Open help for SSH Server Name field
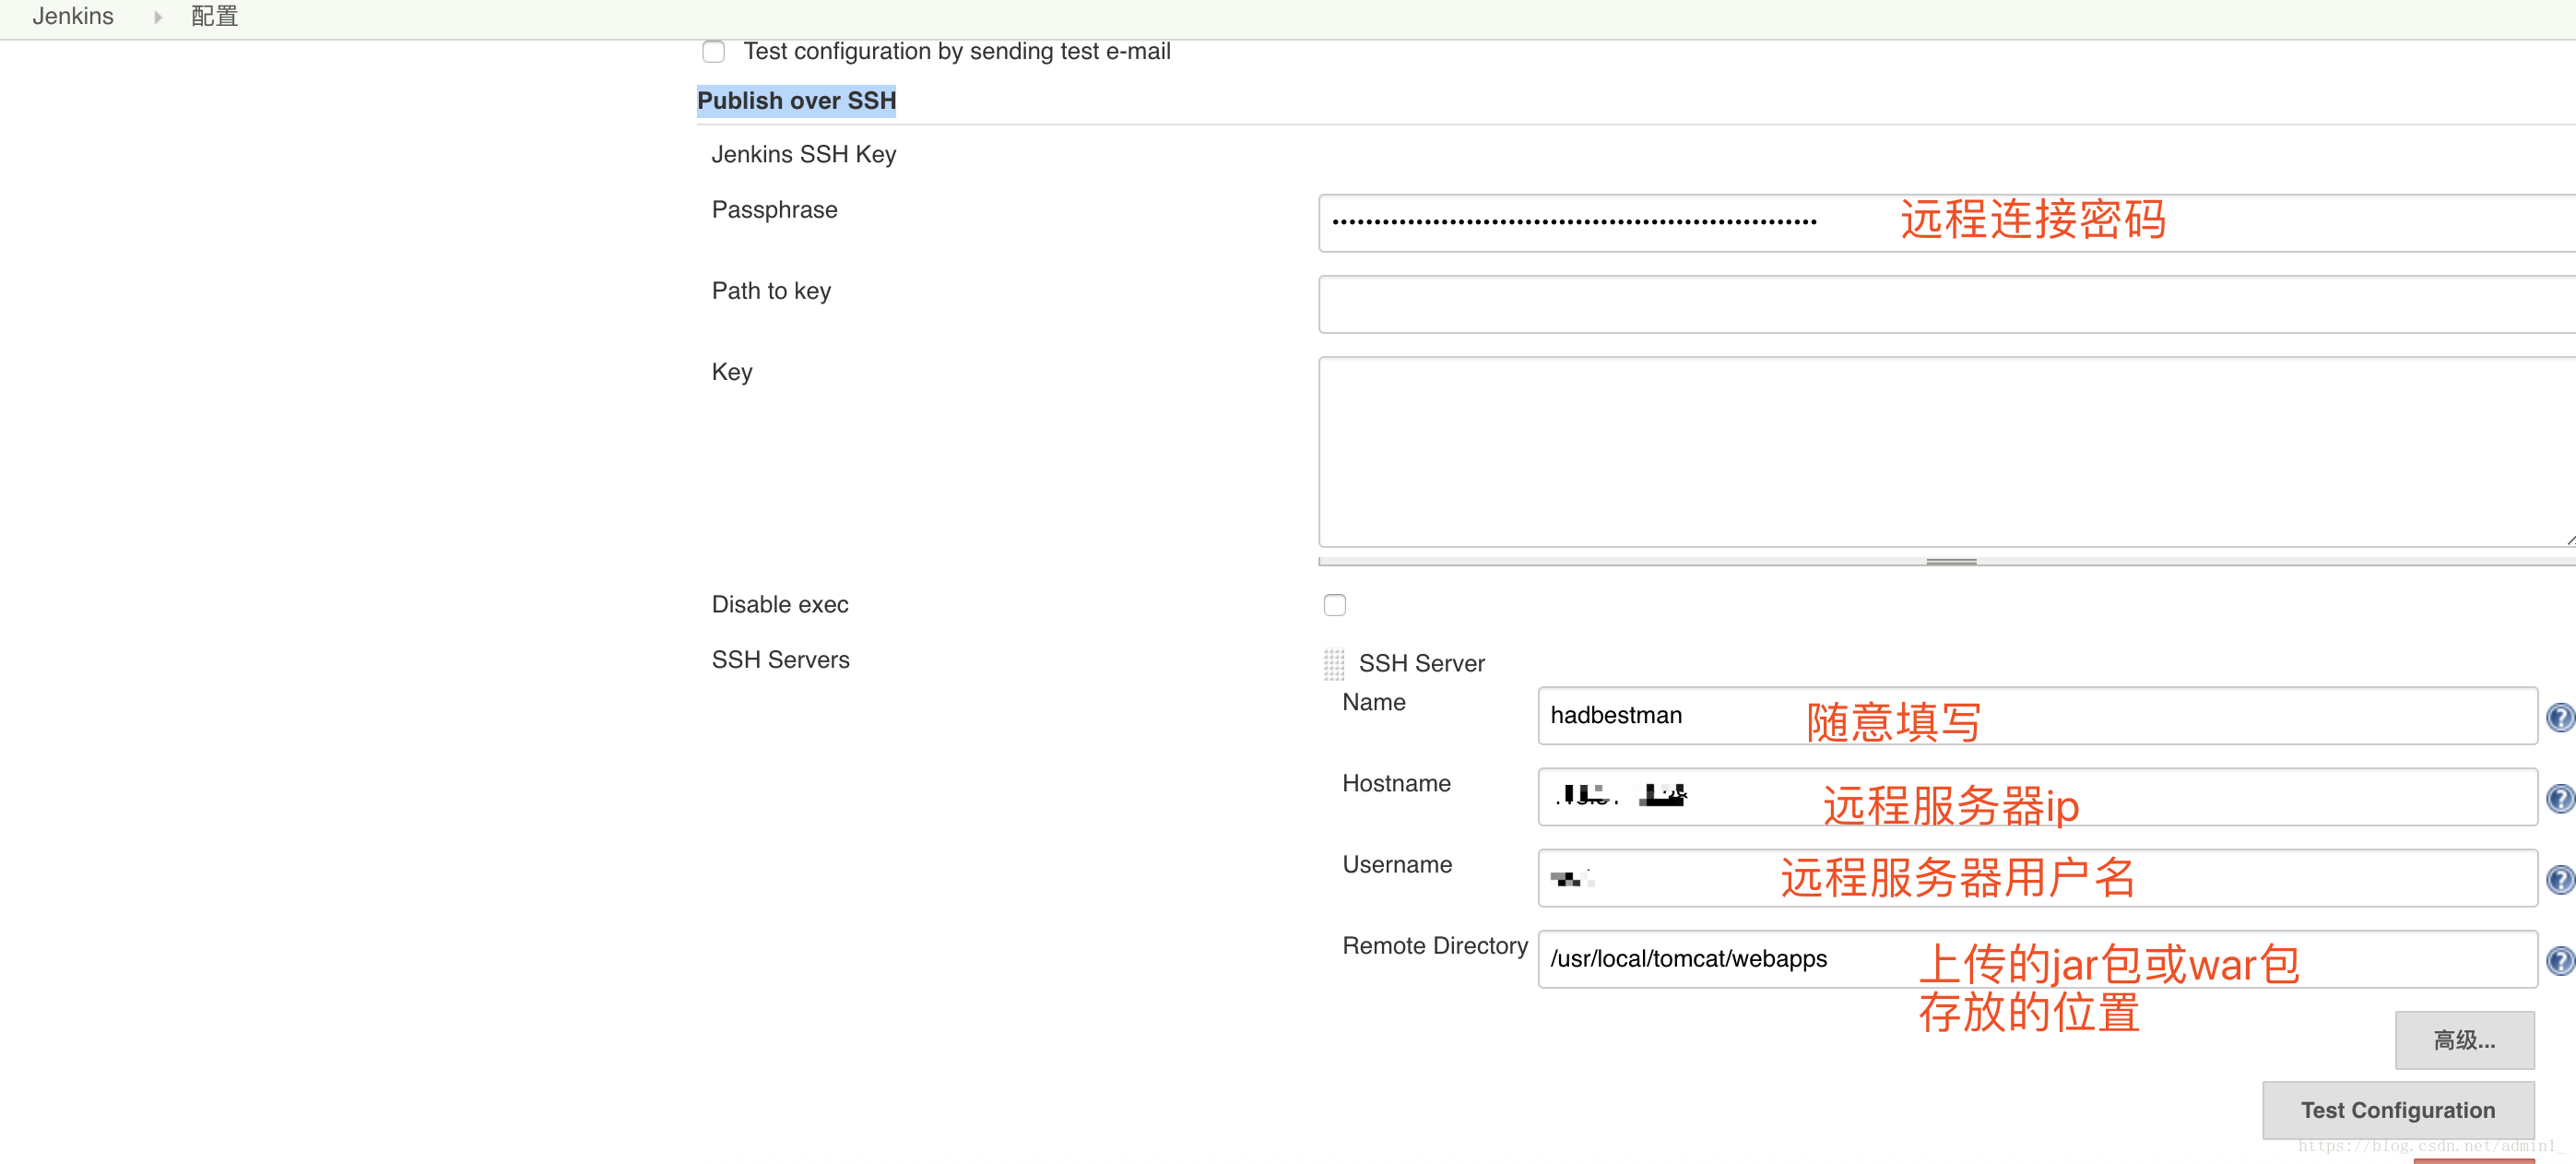This screenshot has height=1164, width=2576. [2560, 717]
